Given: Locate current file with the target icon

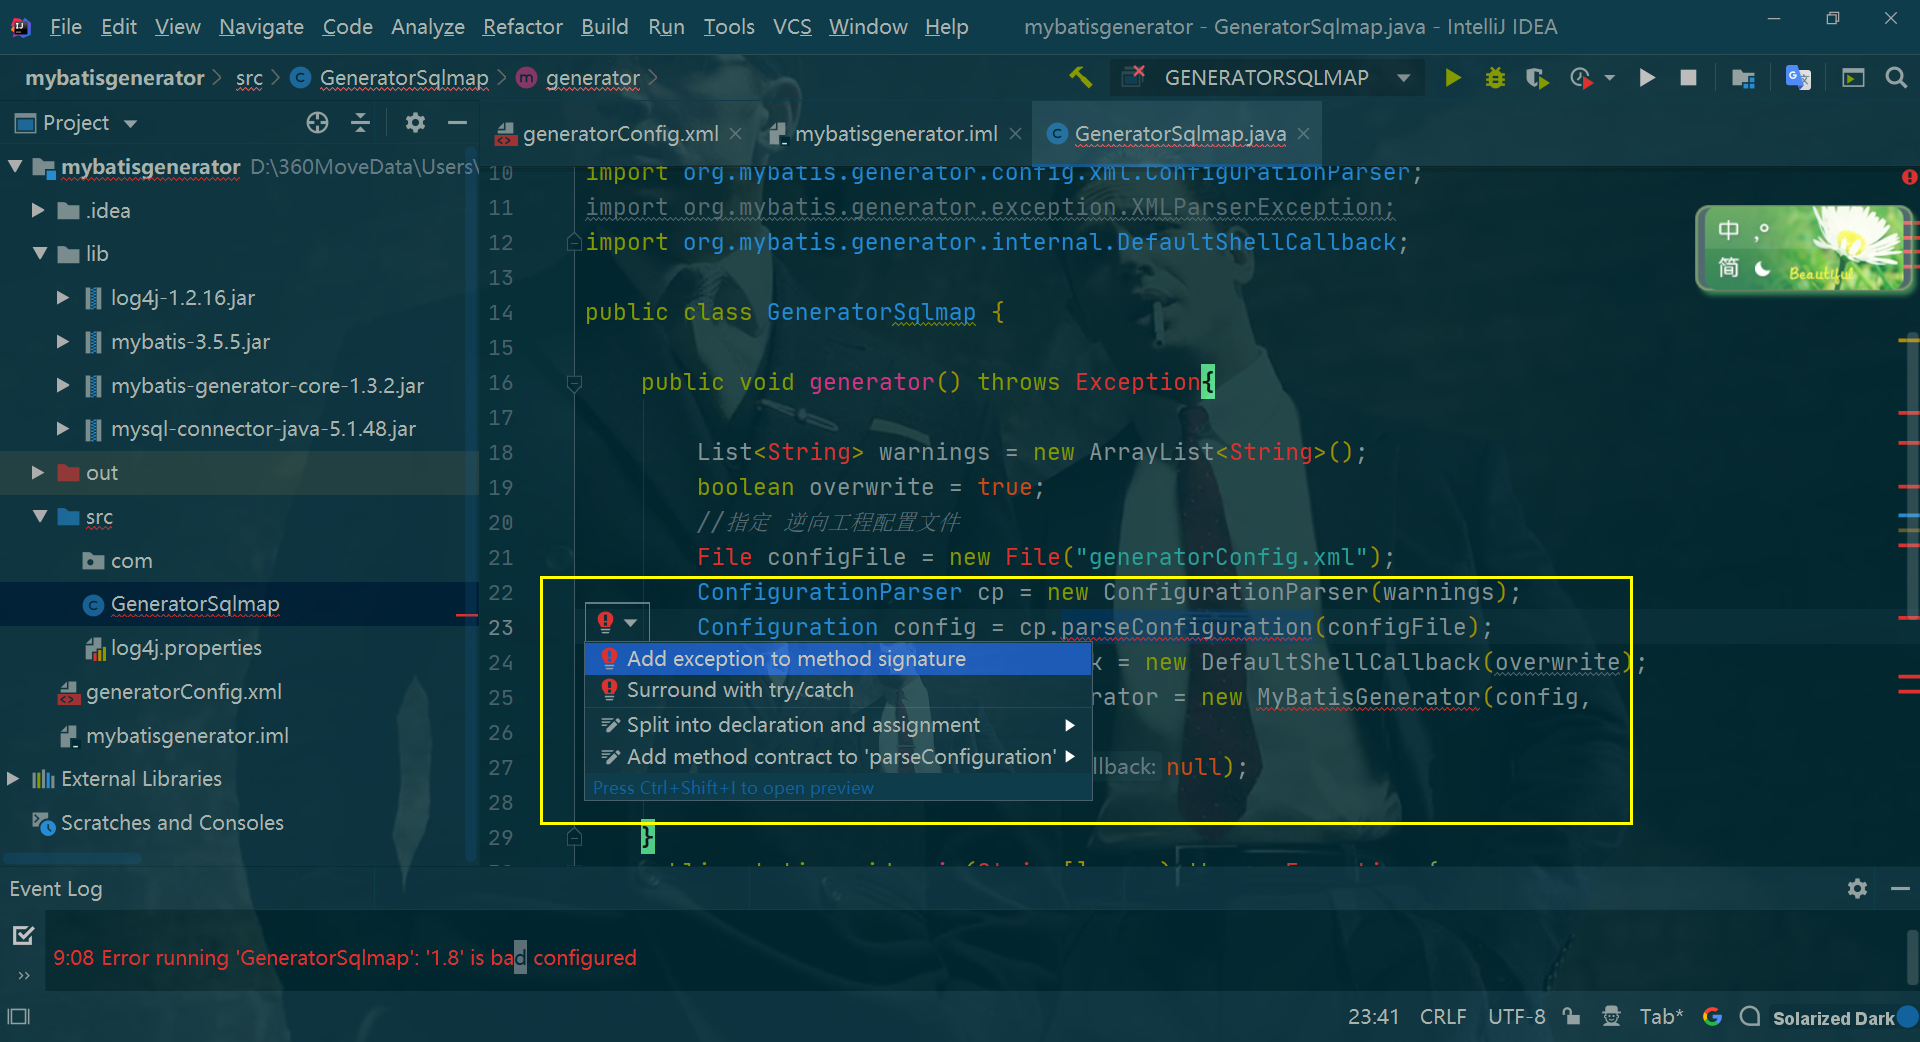Looking at the screenshot, I should (x=317, y=122).
